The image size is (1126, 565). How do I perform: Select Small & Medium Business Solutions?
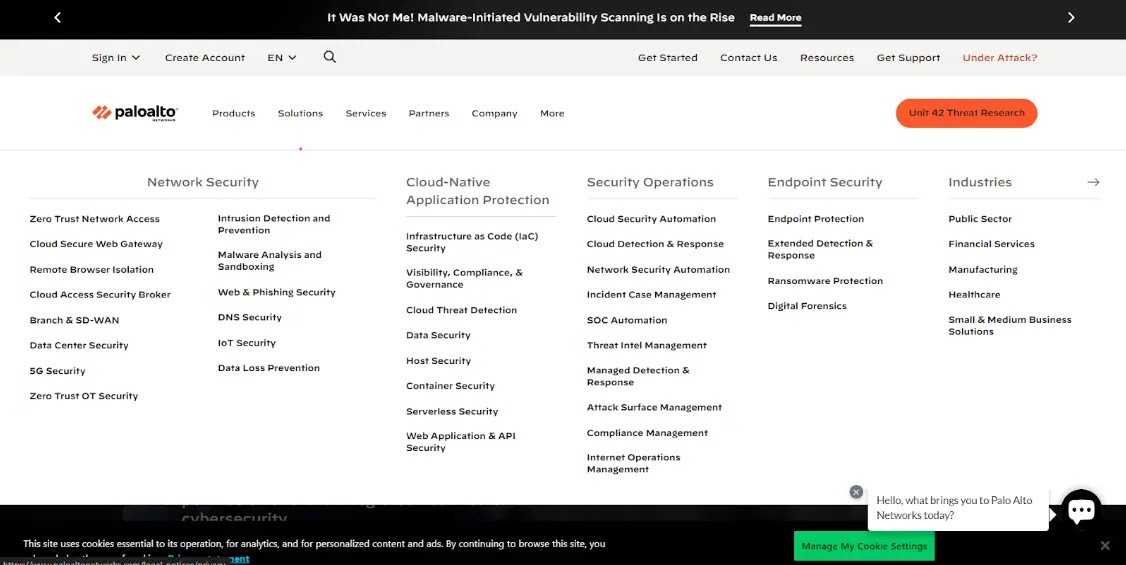(x=1010, y=325)
